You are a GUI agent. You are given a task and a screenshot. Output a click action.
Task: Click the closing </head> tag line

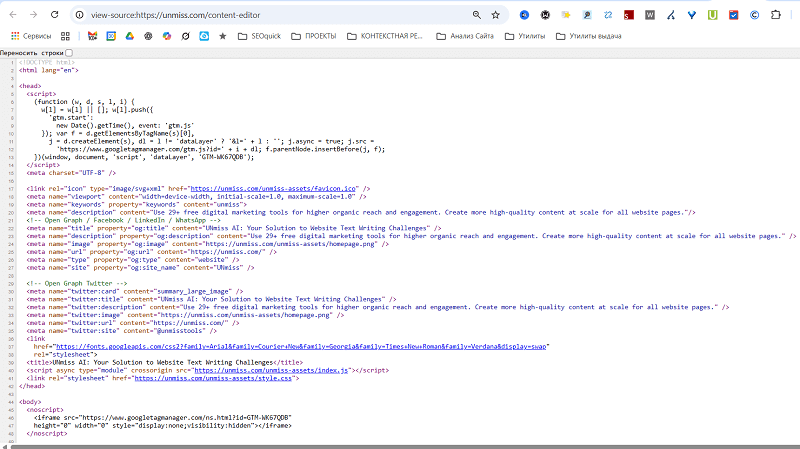click(32, 386)
